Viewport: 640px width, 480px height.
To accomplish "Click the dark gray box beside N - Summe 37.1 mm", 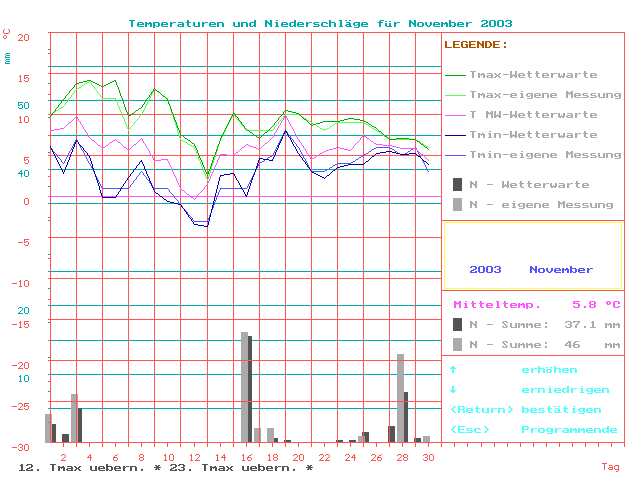I will pos(458,324).
